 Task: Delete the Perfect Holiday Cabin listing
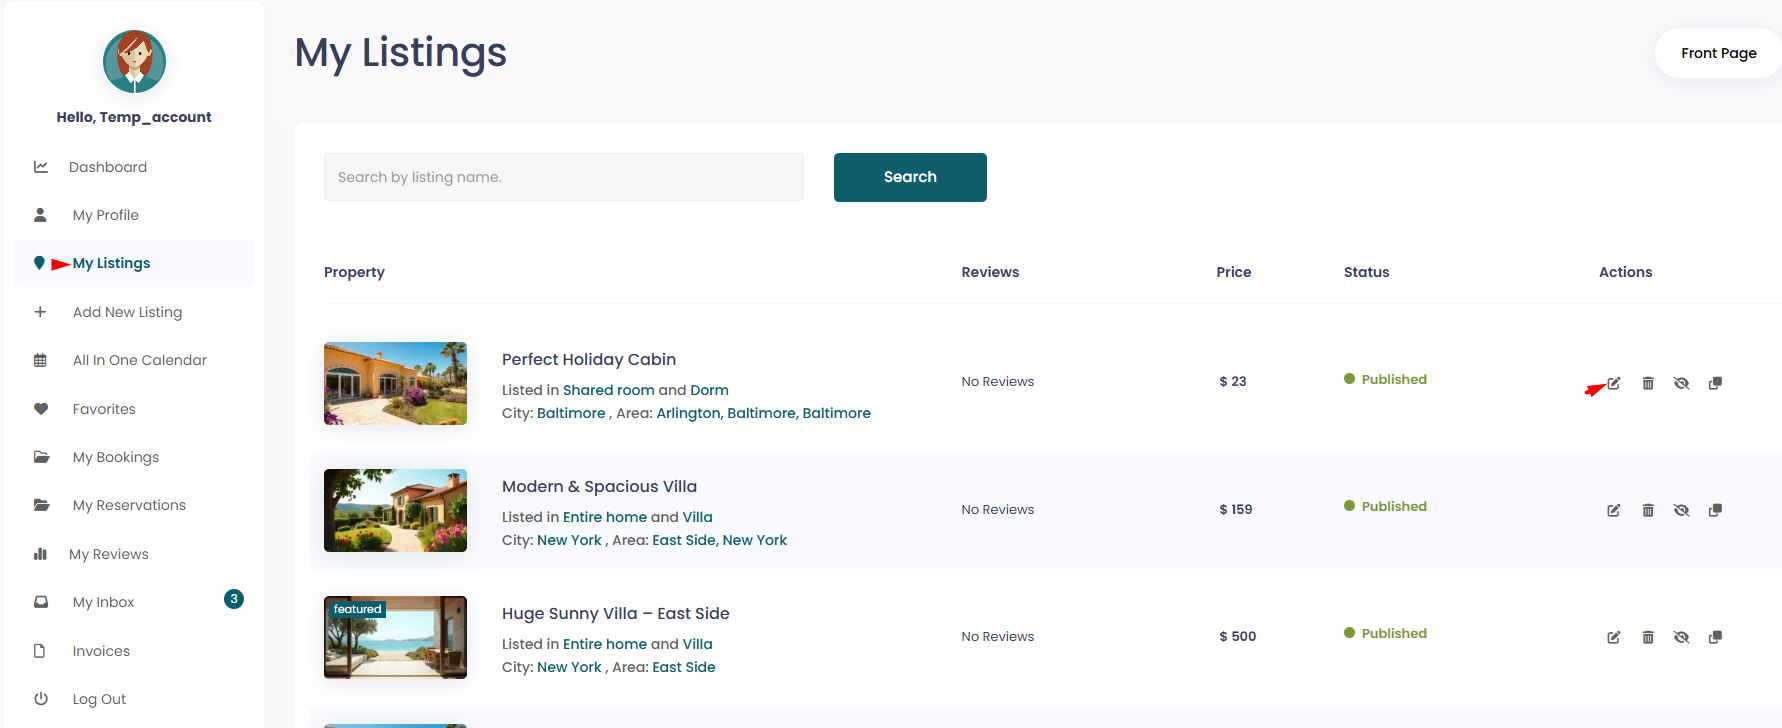[1648, 383]
